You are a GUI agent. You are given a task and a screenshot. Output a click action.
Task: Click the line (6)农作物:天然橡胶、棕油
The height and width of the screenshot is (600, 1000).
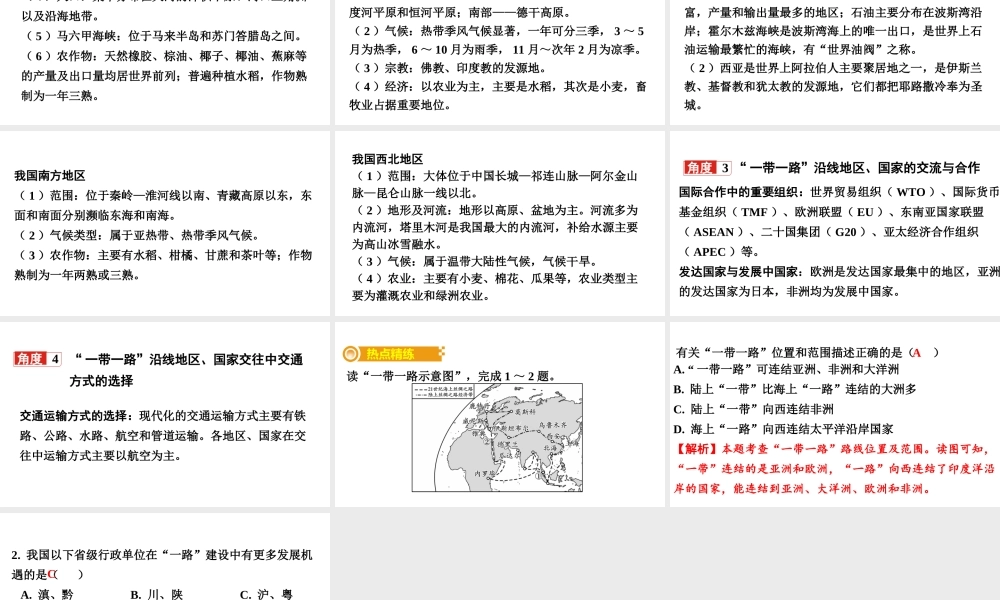pyautogui.click(x=164, y=55)
